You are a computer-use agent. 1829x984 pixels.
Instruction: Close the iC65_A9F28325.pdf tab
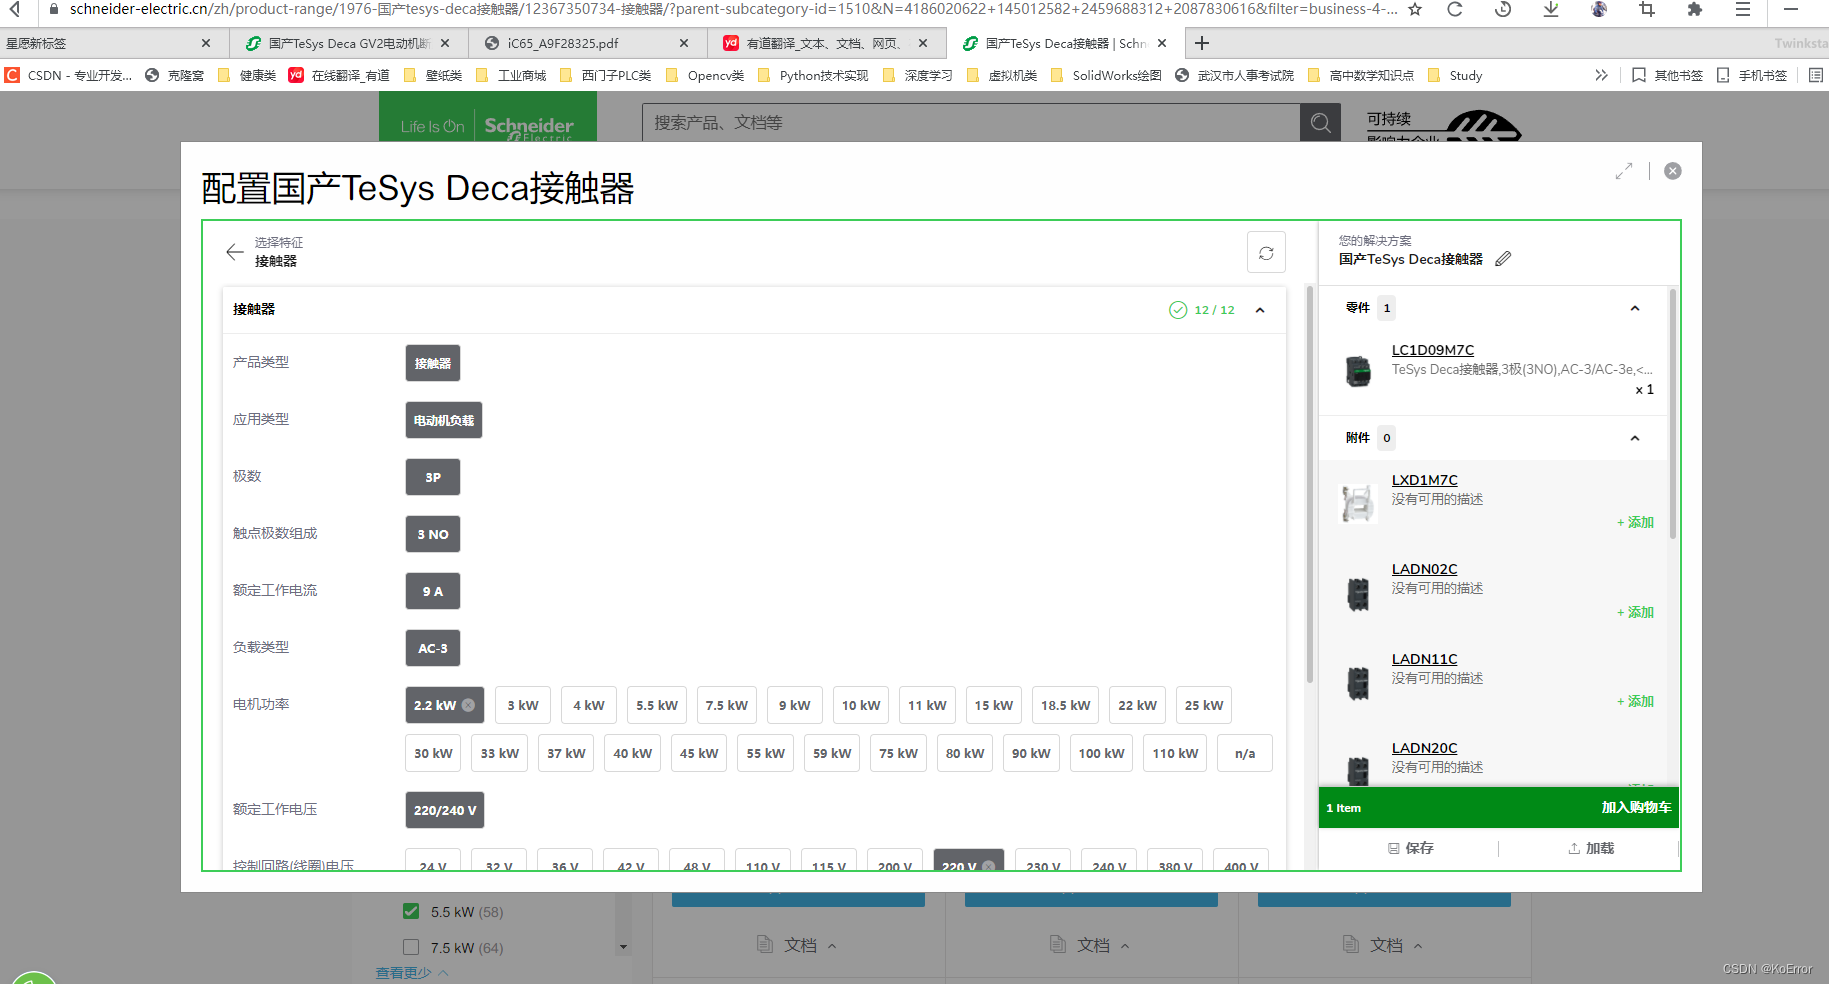684,43
